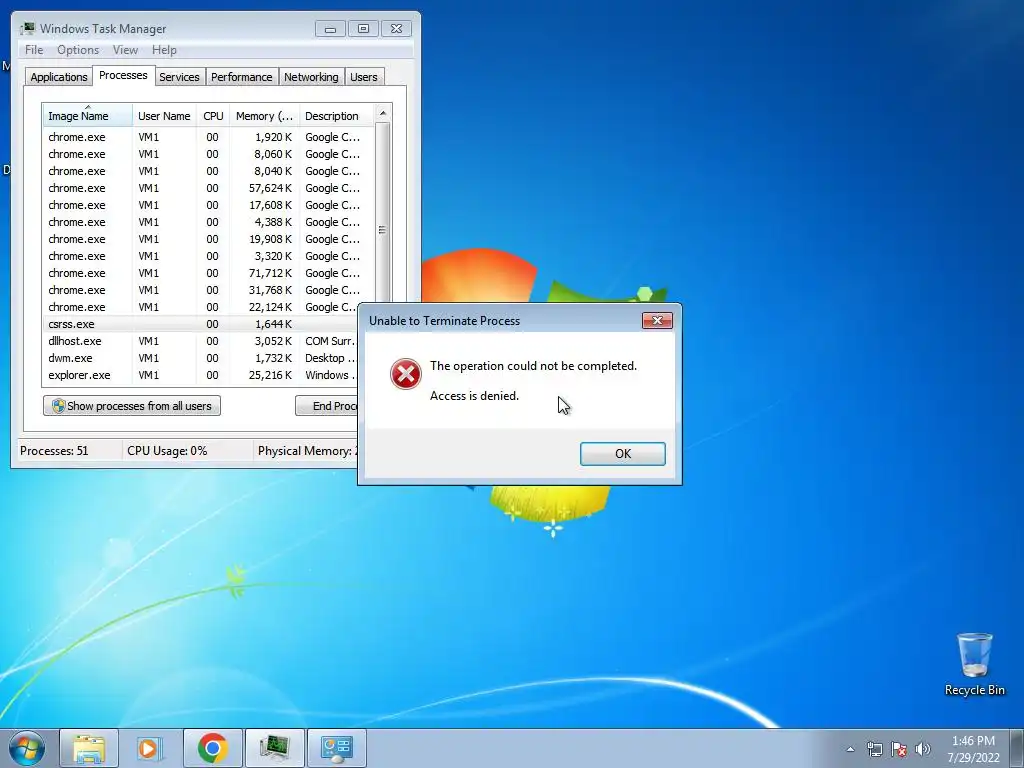The image size is (1024, 768).
Task: Close the Windows Task Manager window
Action: point(396,29)
